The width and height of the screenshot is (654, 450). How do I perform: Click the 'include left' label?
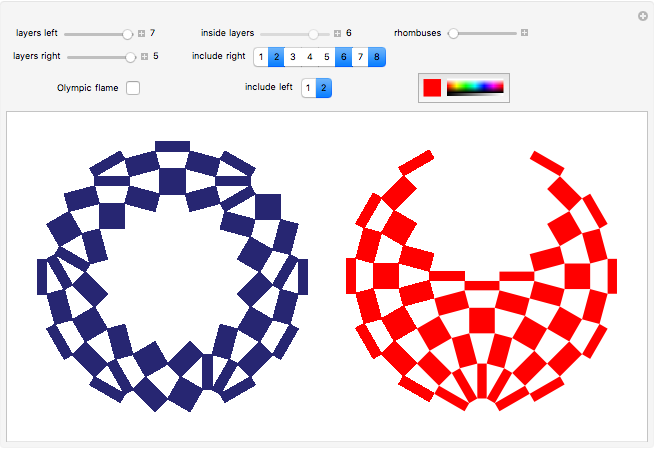269,87
